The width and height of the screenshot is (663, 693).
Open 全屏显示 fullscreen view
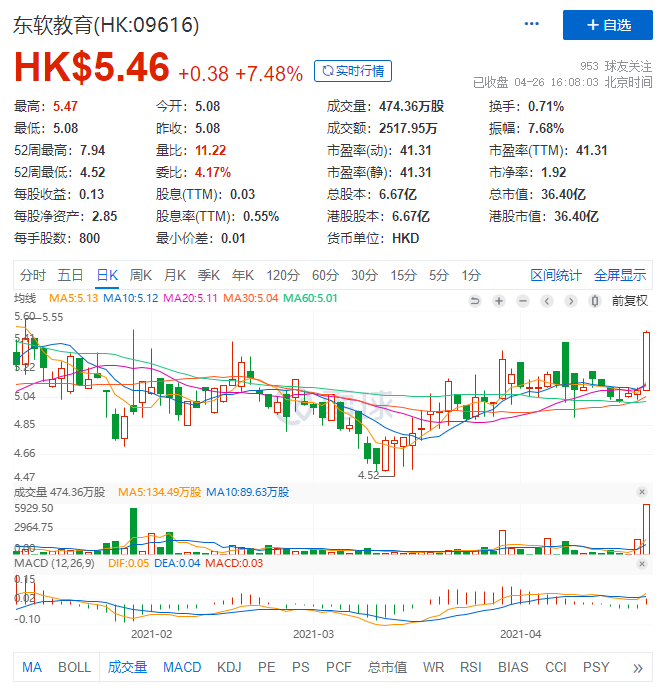620,275
